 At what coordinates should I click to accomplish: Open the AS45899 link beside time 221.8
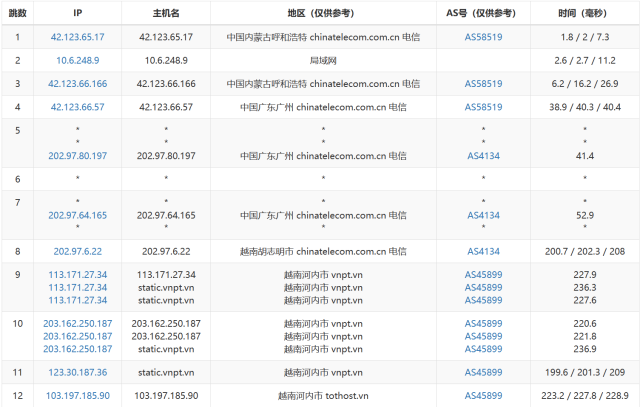pyautogui.click(x=483, y=336)
